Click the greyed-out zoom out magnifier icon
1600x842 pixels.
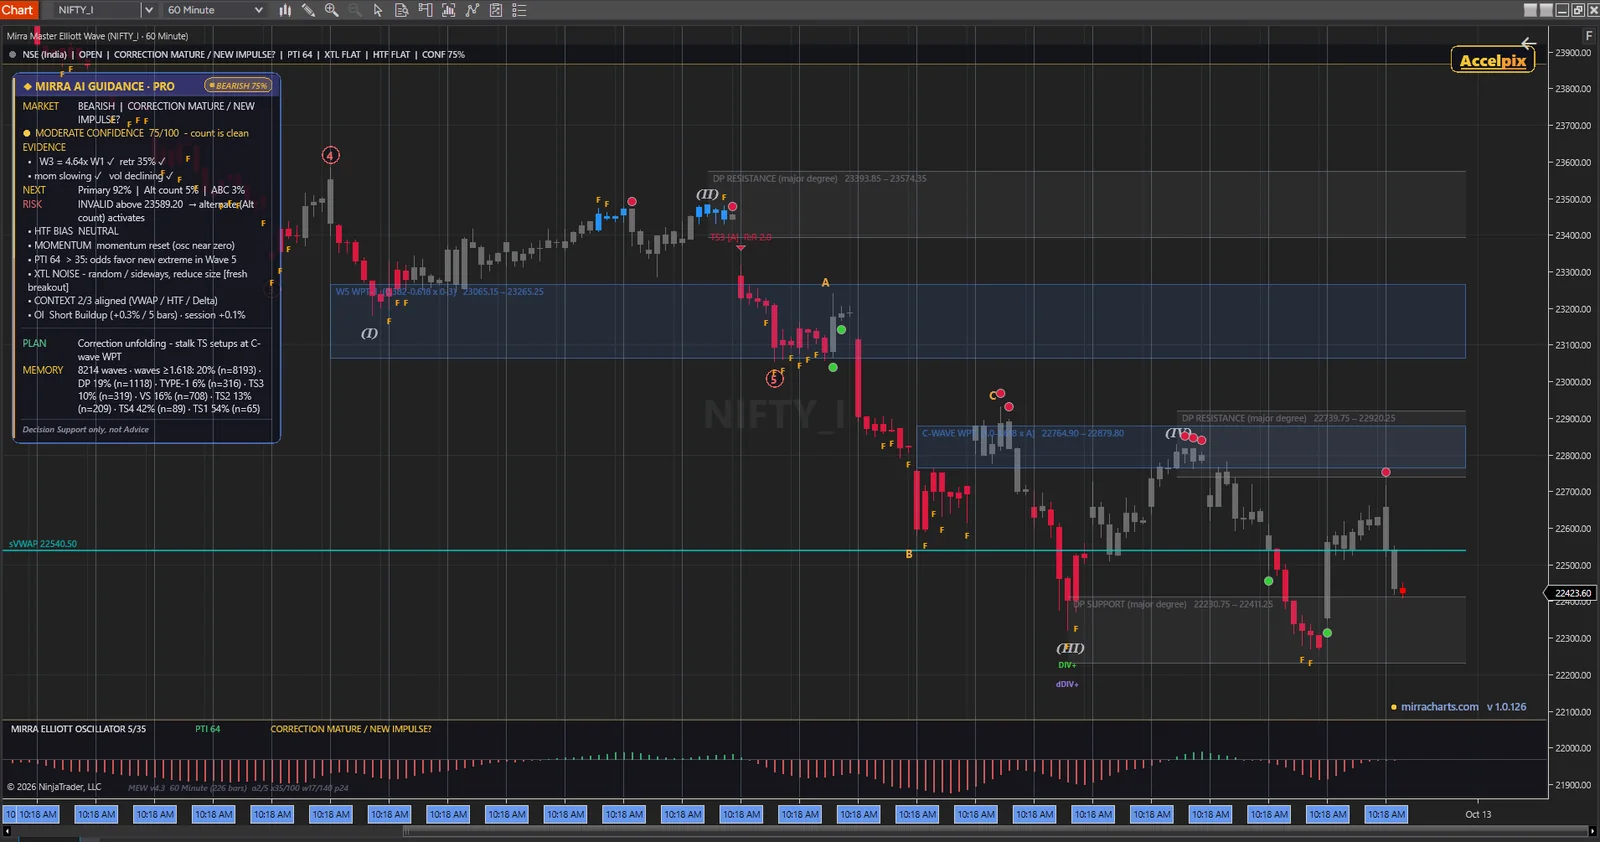point(354,10)
